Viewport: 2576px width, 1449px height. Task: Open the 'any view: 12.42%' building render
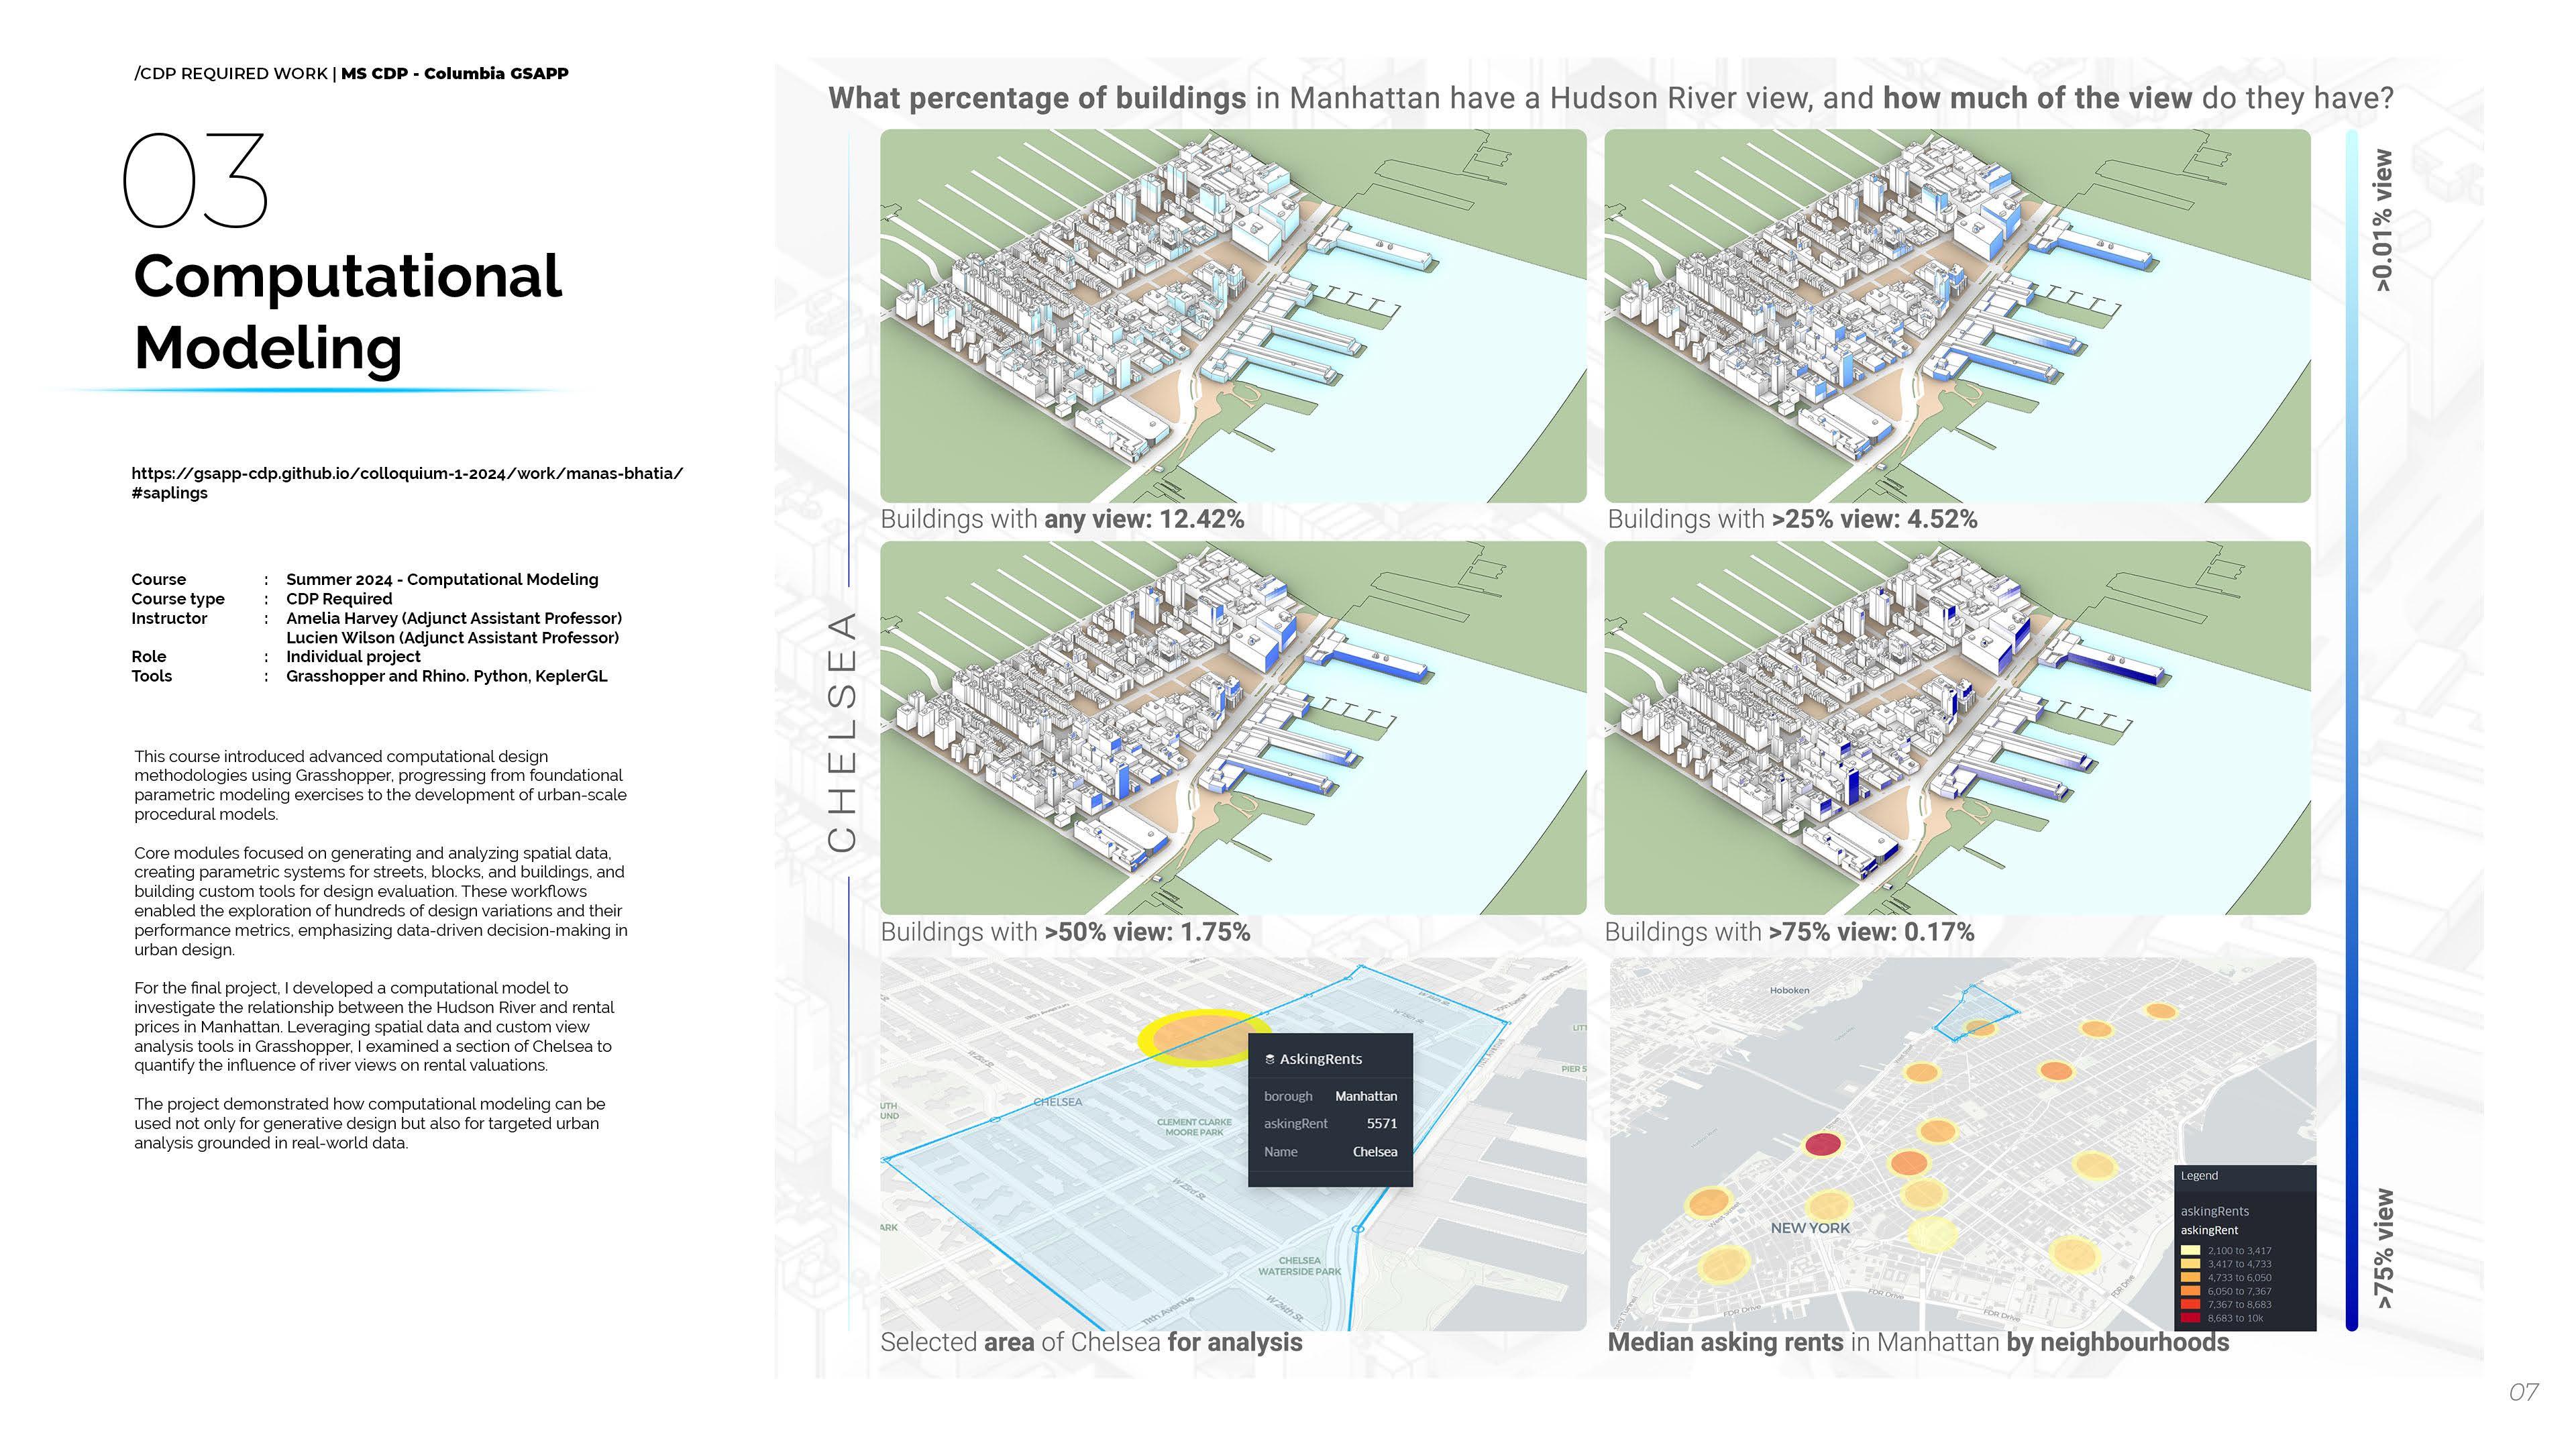(x=1232, y=316)
